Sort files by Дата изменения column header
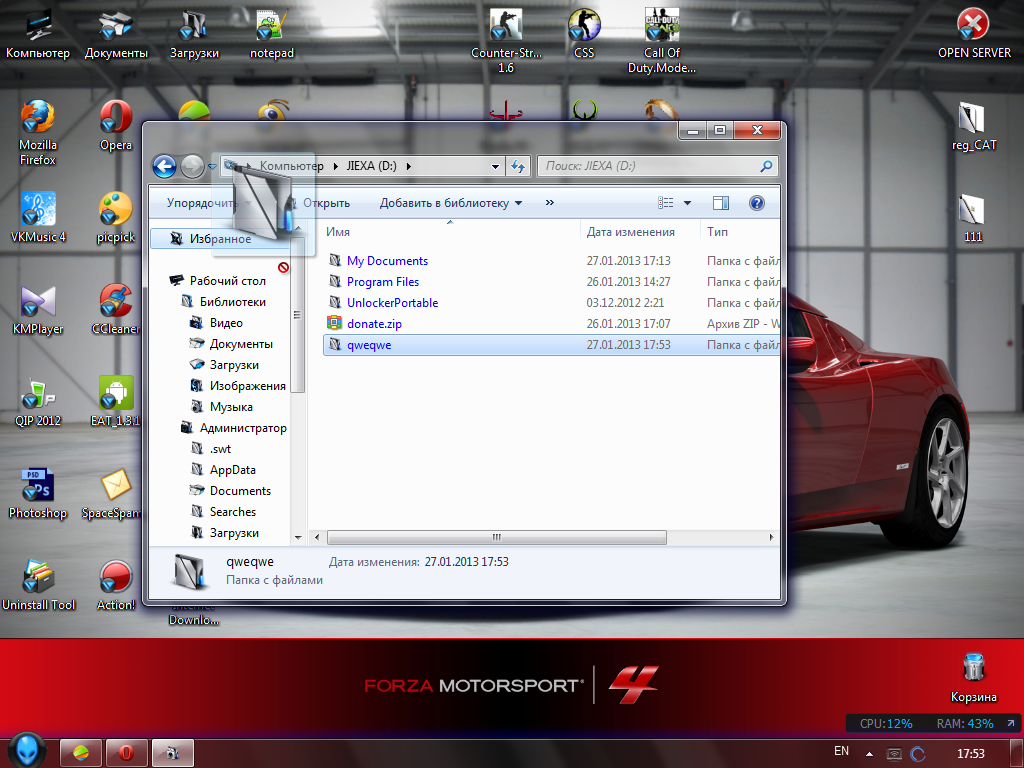1024x768 pixels. 630,231
